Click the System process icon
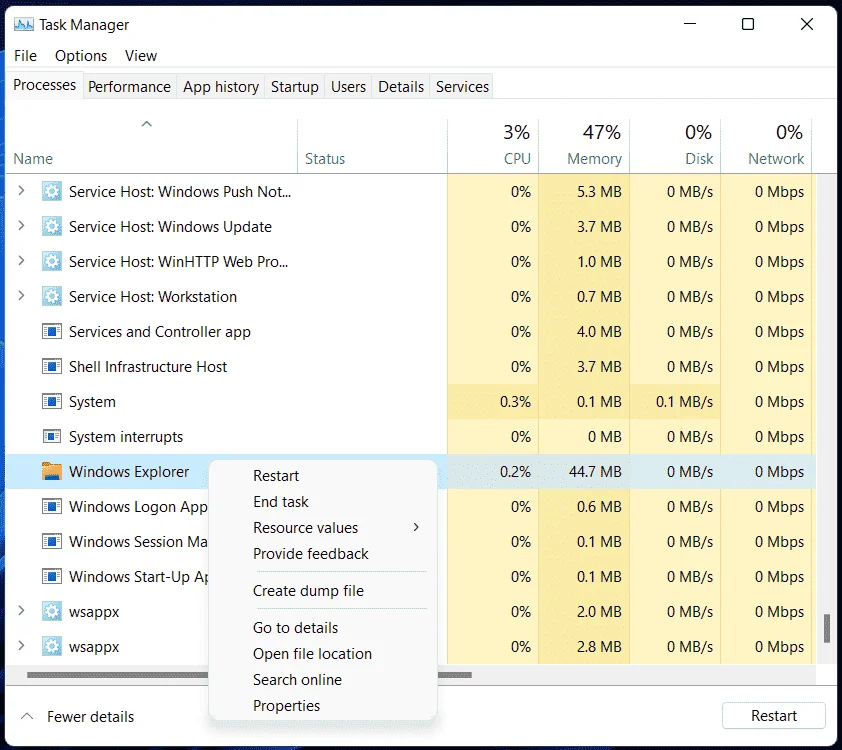 click(x=52, y=402)
